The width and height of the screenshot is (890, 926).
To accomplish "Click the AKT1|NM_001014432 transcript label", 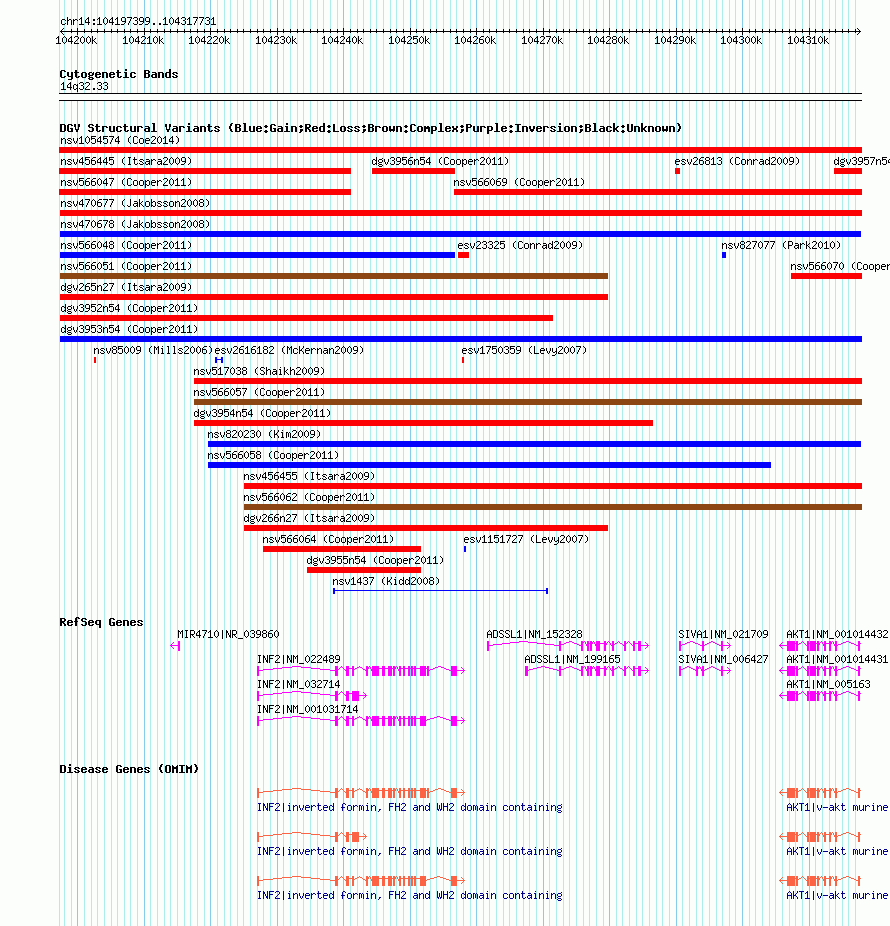I will pyautogui.click(x=837, y=634).
